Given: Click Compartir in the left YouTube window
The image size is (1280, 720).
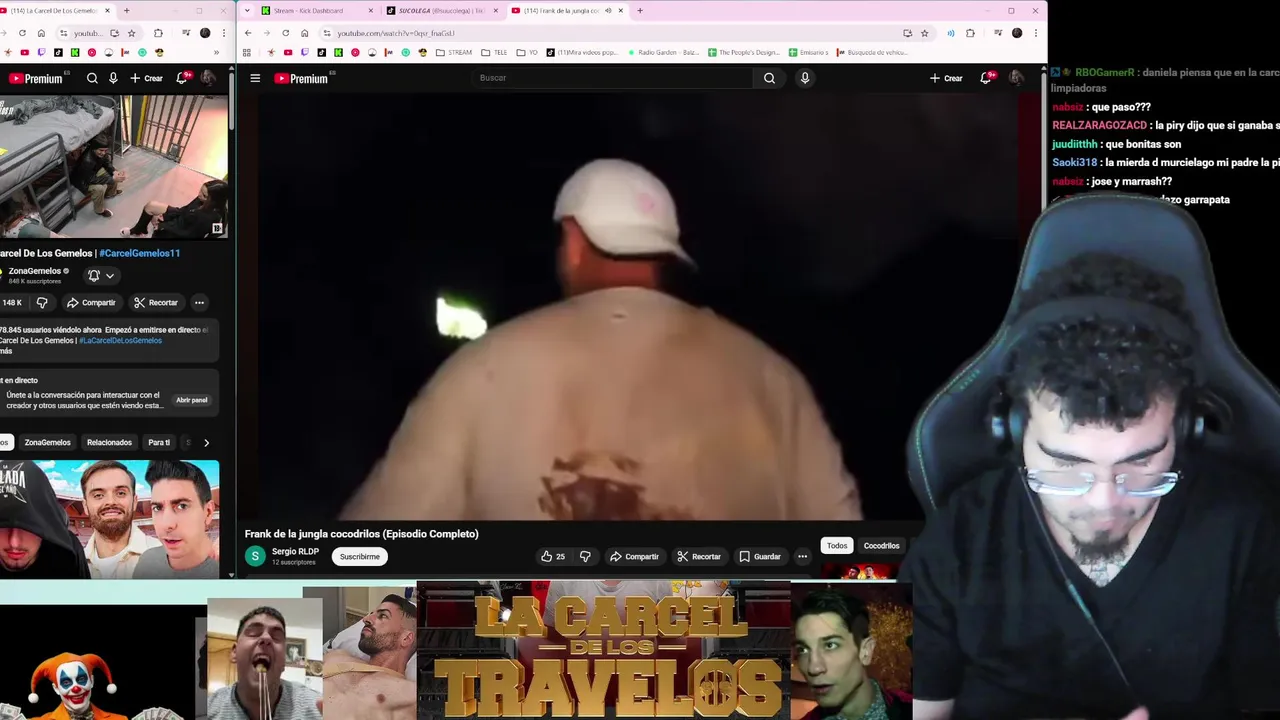Looking at the screenshot, I should tap(91, 302).
